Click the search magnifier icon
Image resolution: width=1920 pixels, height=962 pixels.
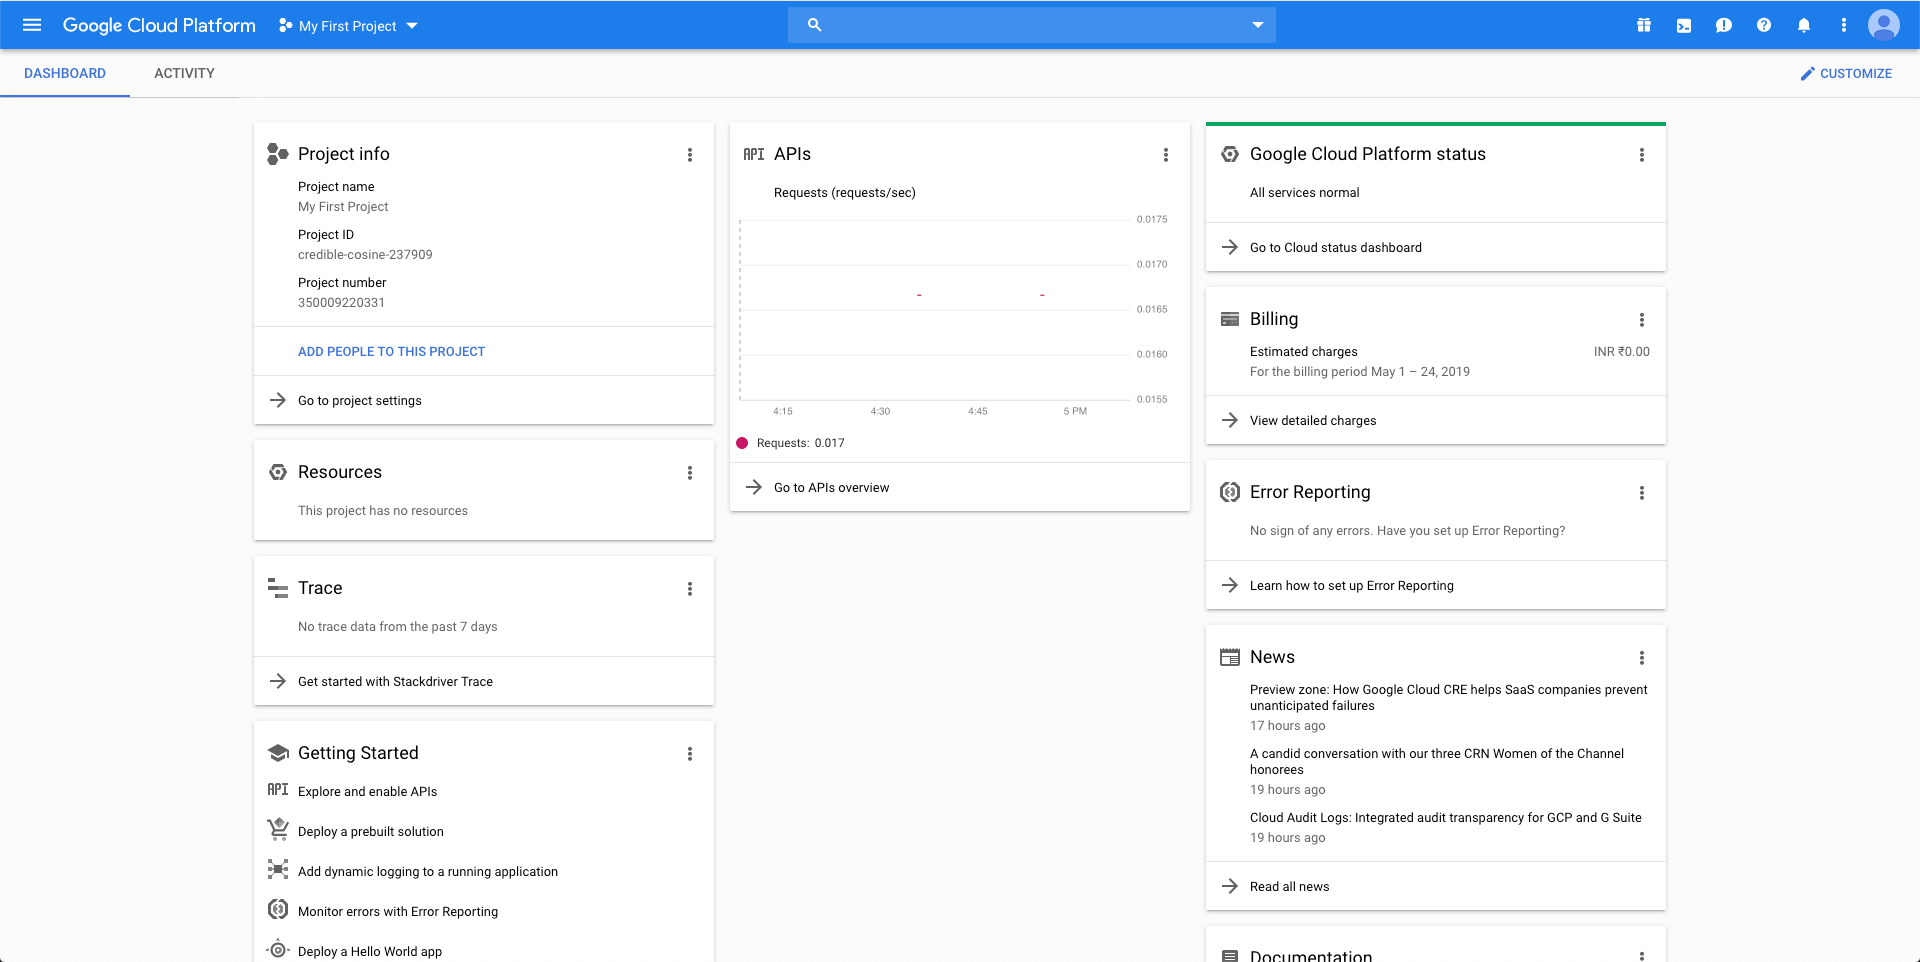[814, 25]
